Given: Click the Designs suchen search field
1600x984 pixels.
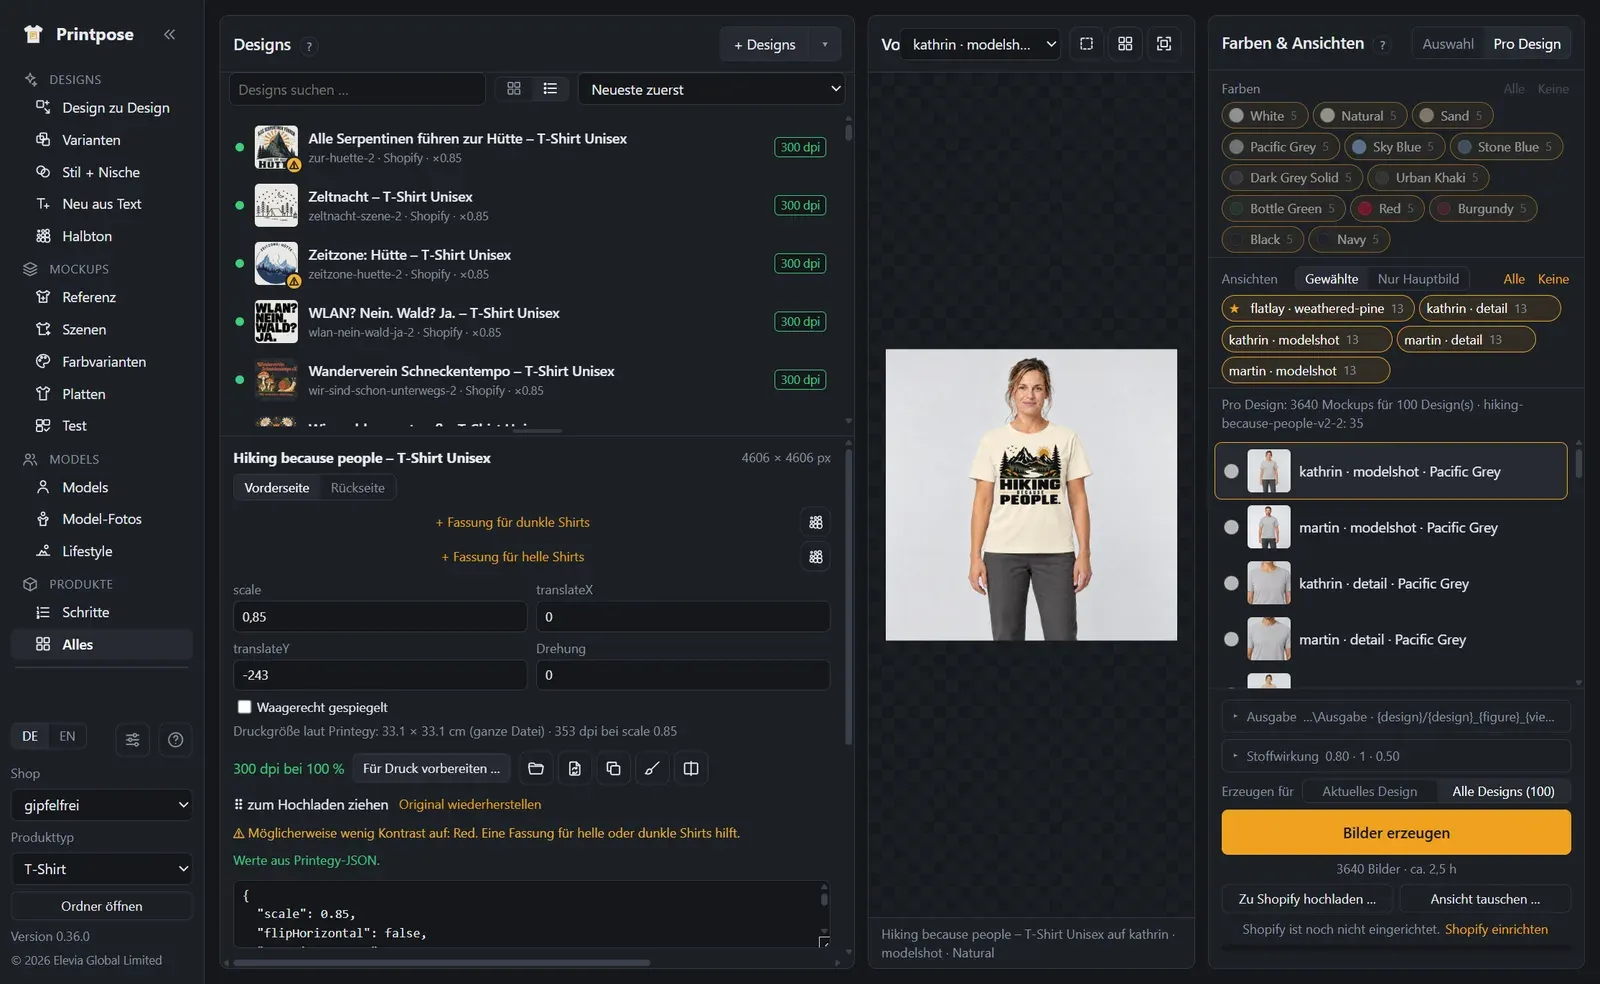Looking at the screenshot, I should tap(357, 89).
